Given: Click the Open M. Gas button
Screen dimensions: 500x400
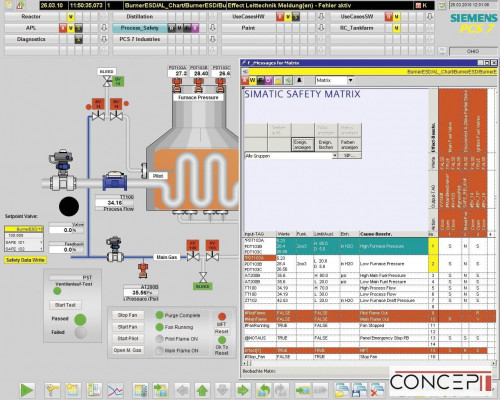Looking at the screenshot, I should tap(128, 350).
